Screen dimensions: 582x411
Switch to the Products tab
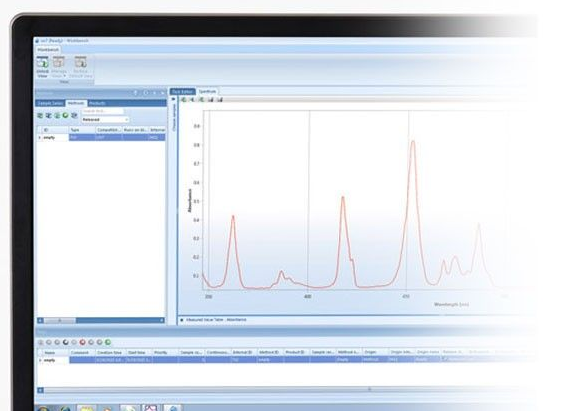(x=97, y=103)
